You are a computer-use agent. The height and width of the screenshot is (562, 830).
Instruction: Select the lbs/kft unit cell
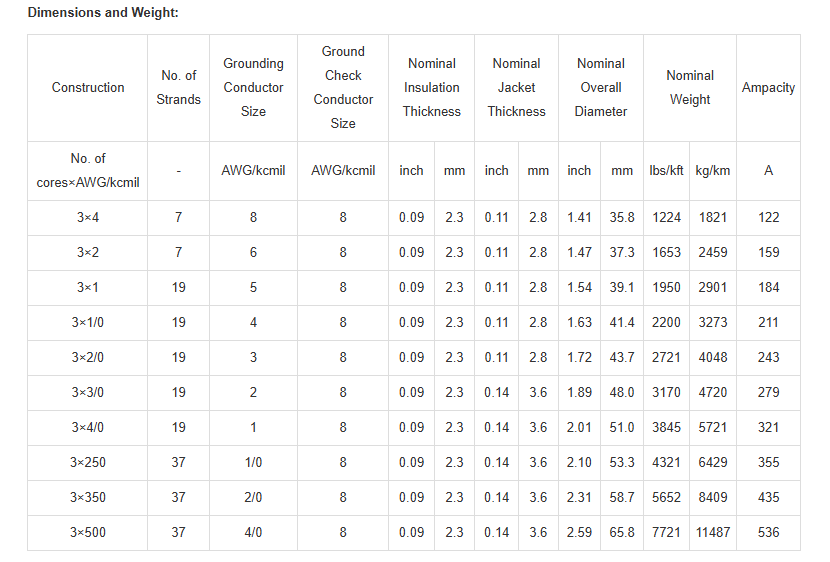(x=666, y=170)
